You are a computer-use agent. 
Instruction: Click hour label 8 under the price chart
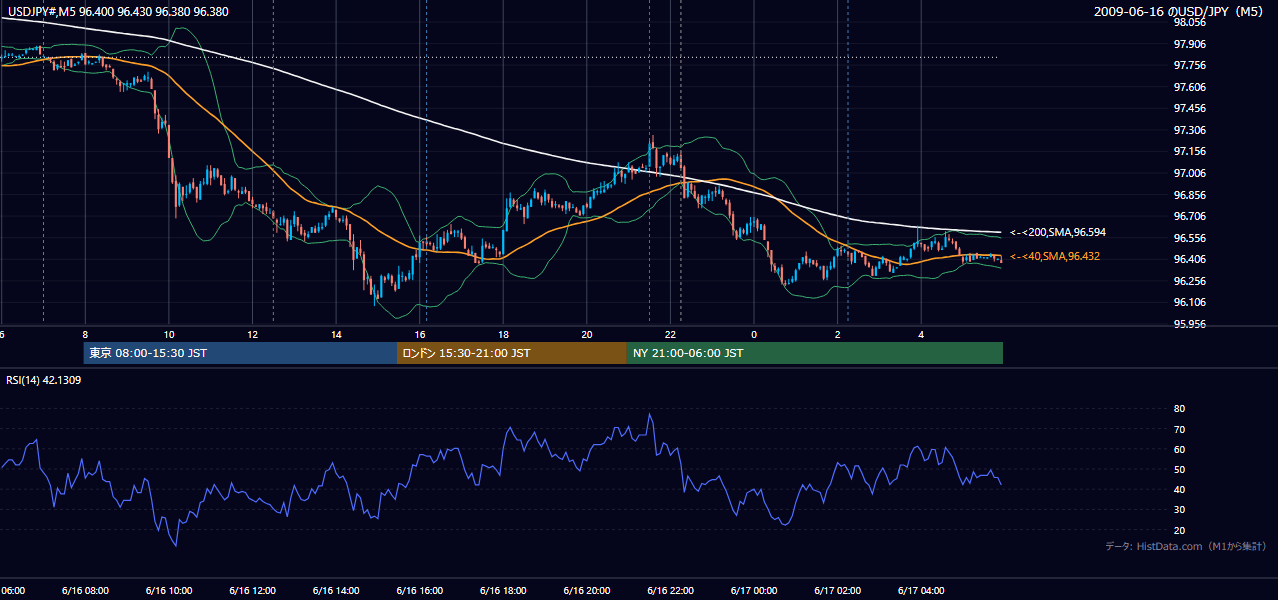[x=86, y=334]
